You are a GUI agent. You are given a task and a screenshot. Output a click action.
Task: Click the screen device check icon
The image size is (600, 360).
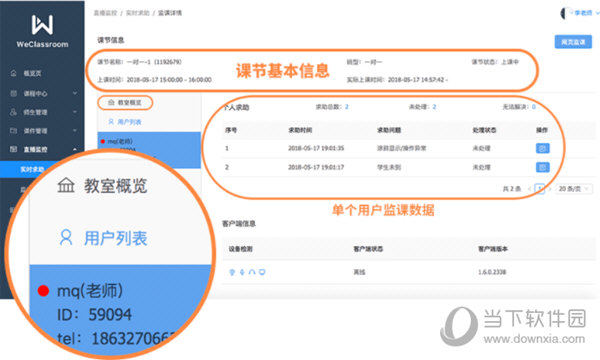click(262, 272)
